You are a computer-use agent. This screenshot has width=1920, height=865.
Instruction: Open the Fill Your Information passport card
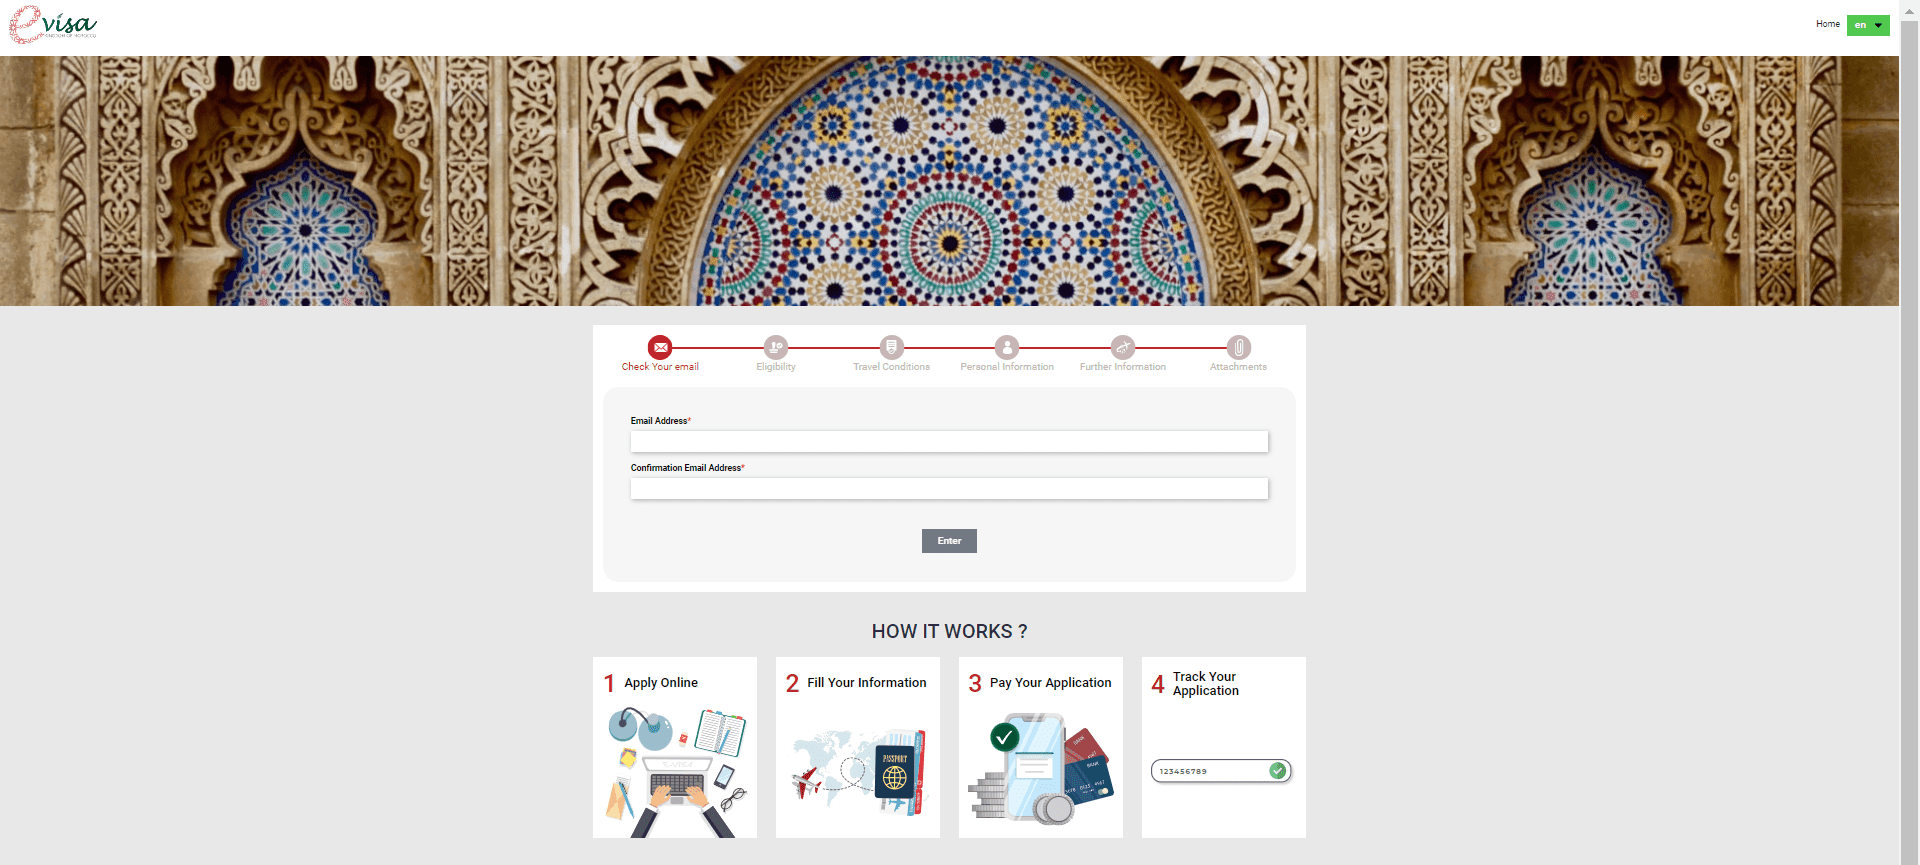[858, 747]
